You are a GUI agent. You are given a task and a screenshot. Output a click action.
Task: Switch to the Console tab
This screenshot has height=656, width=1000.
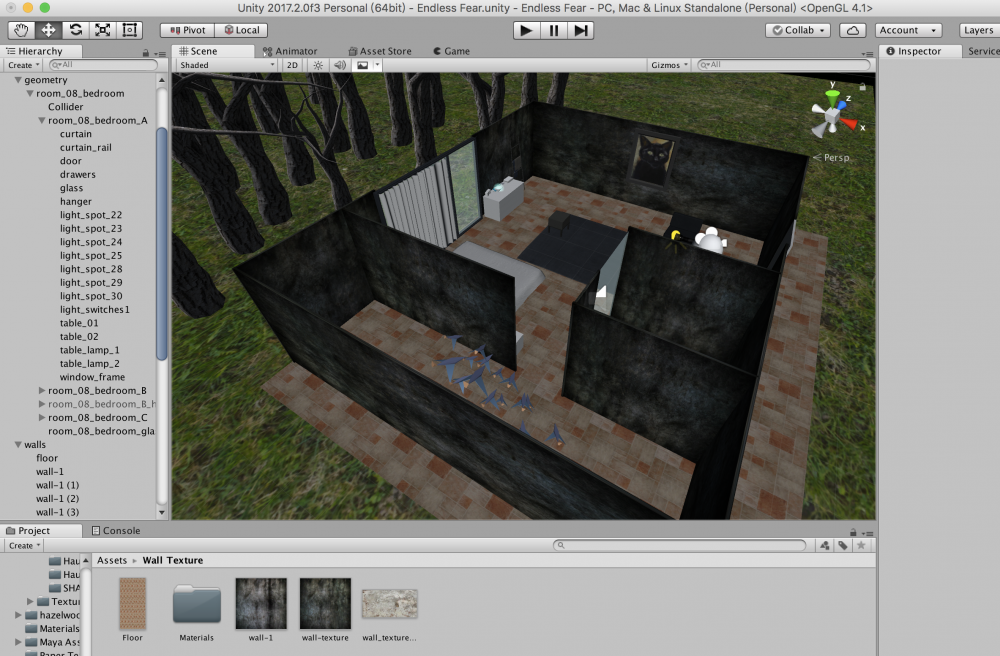(116, 531)
